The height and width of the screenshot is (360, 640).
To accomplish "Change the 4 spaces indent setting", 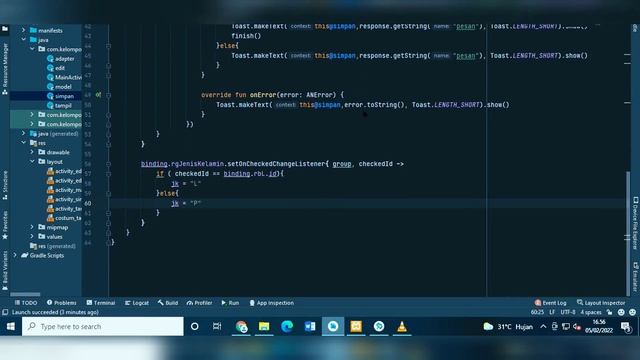I will 591,312.
